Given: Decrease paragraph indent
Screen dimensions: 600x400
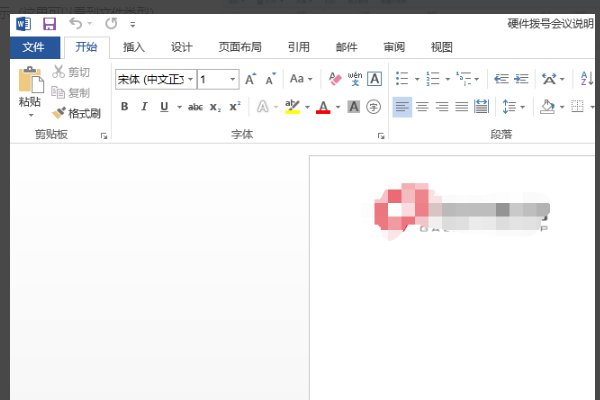Looking at the screenshot, I should pyautogui.click(x=501, y=79).
